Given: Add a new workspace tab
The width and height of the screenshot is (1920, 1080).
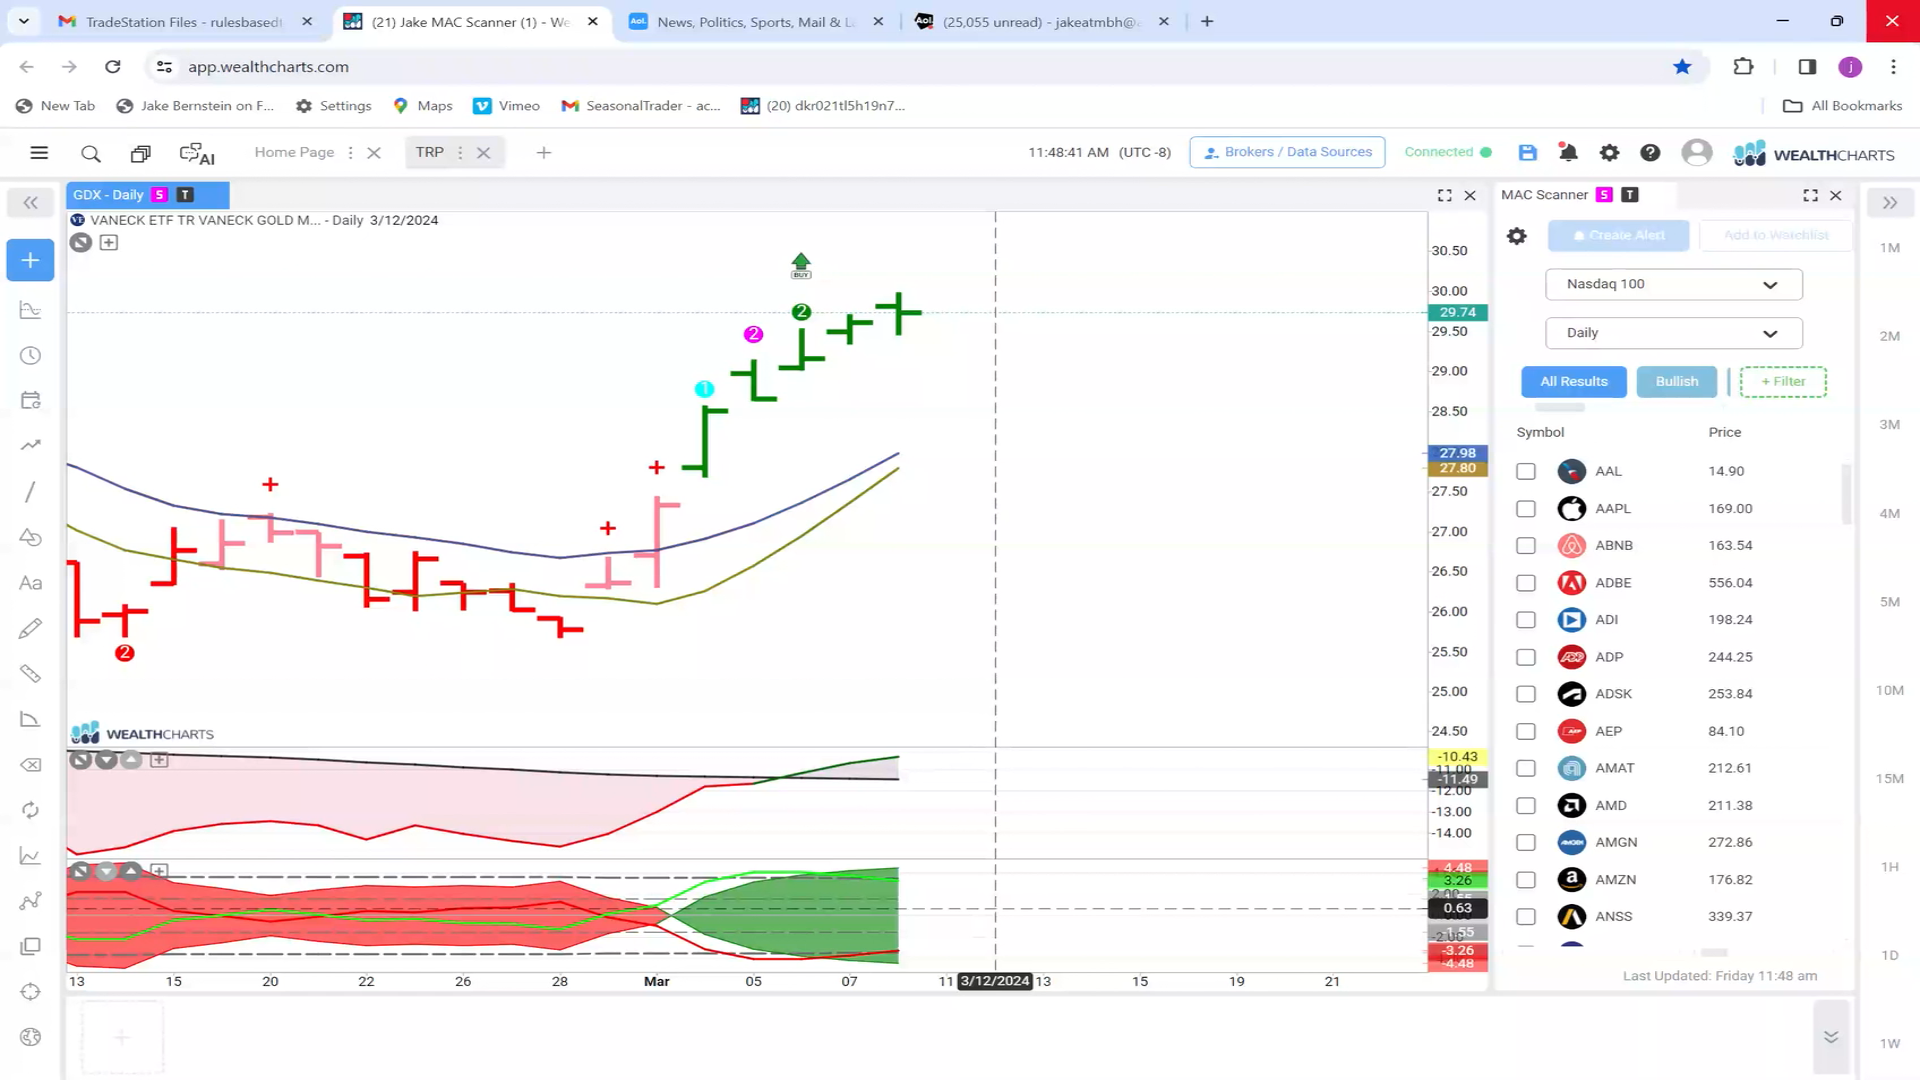Looking at the screenshot, I should pyautogui.click(x=543, y=152).
